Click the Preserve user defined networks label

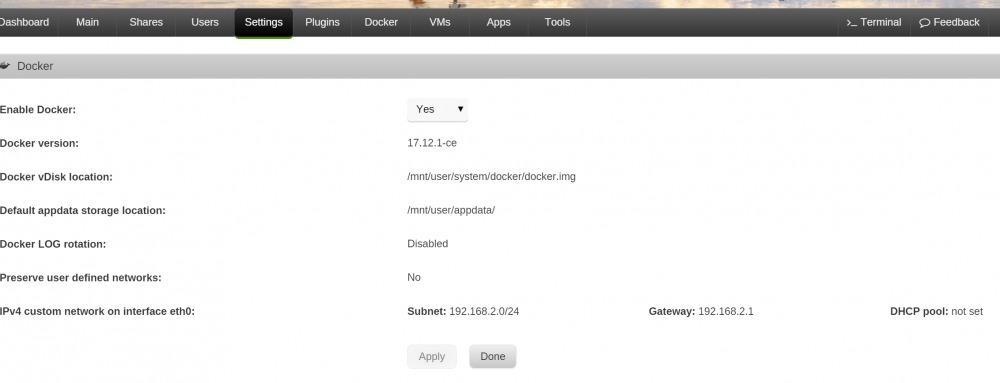click(x=80, y=278)
